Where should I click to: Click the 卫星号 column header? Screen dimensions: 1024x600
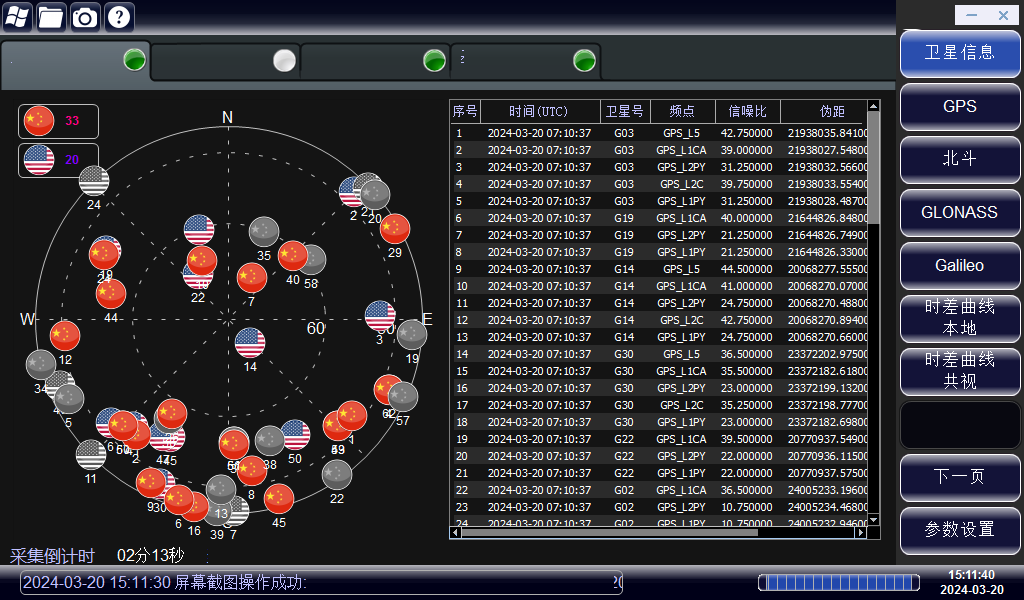pyautogui.click(x=625, y=112)
